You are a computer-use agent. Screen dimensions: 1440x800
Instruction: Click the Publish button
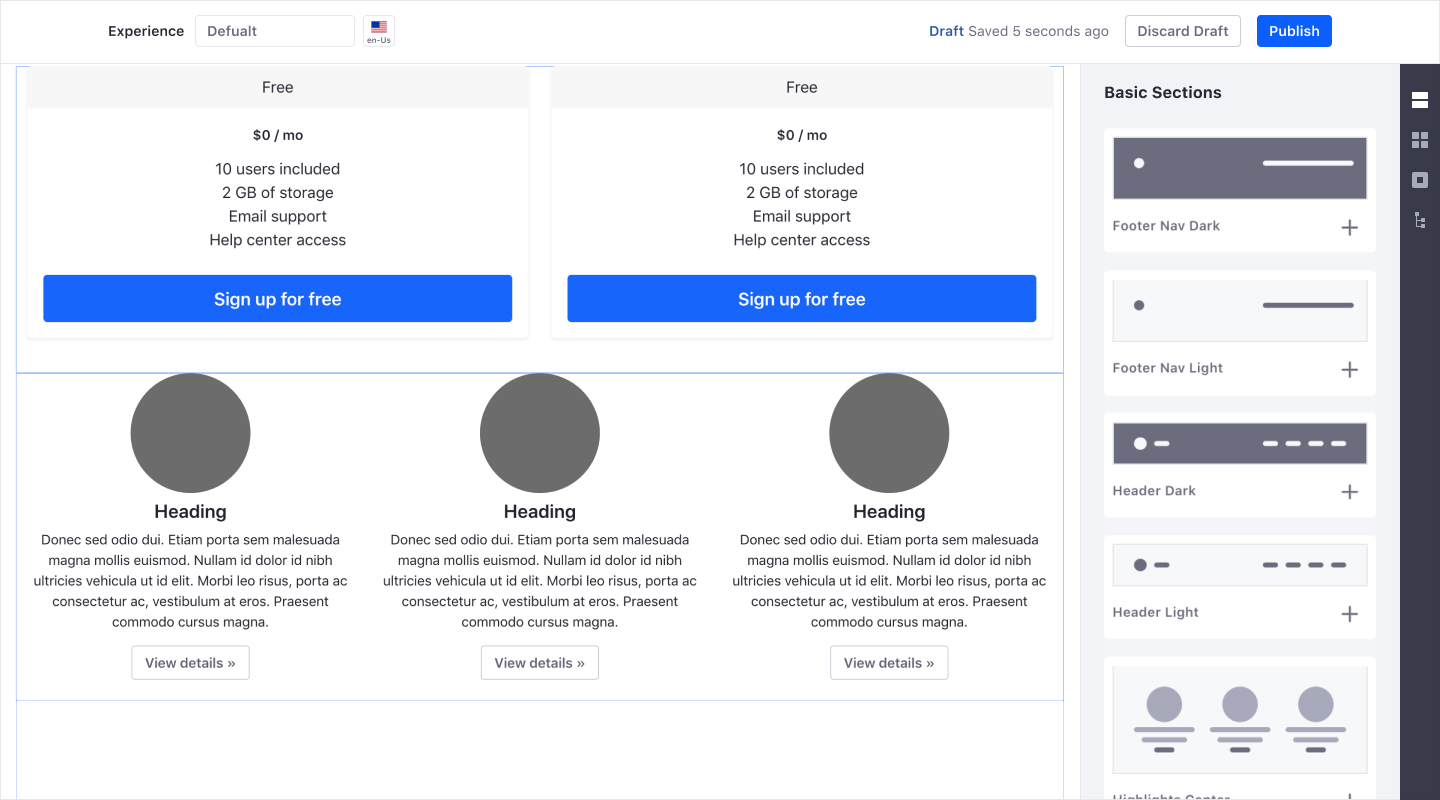tap(1294, 31)
